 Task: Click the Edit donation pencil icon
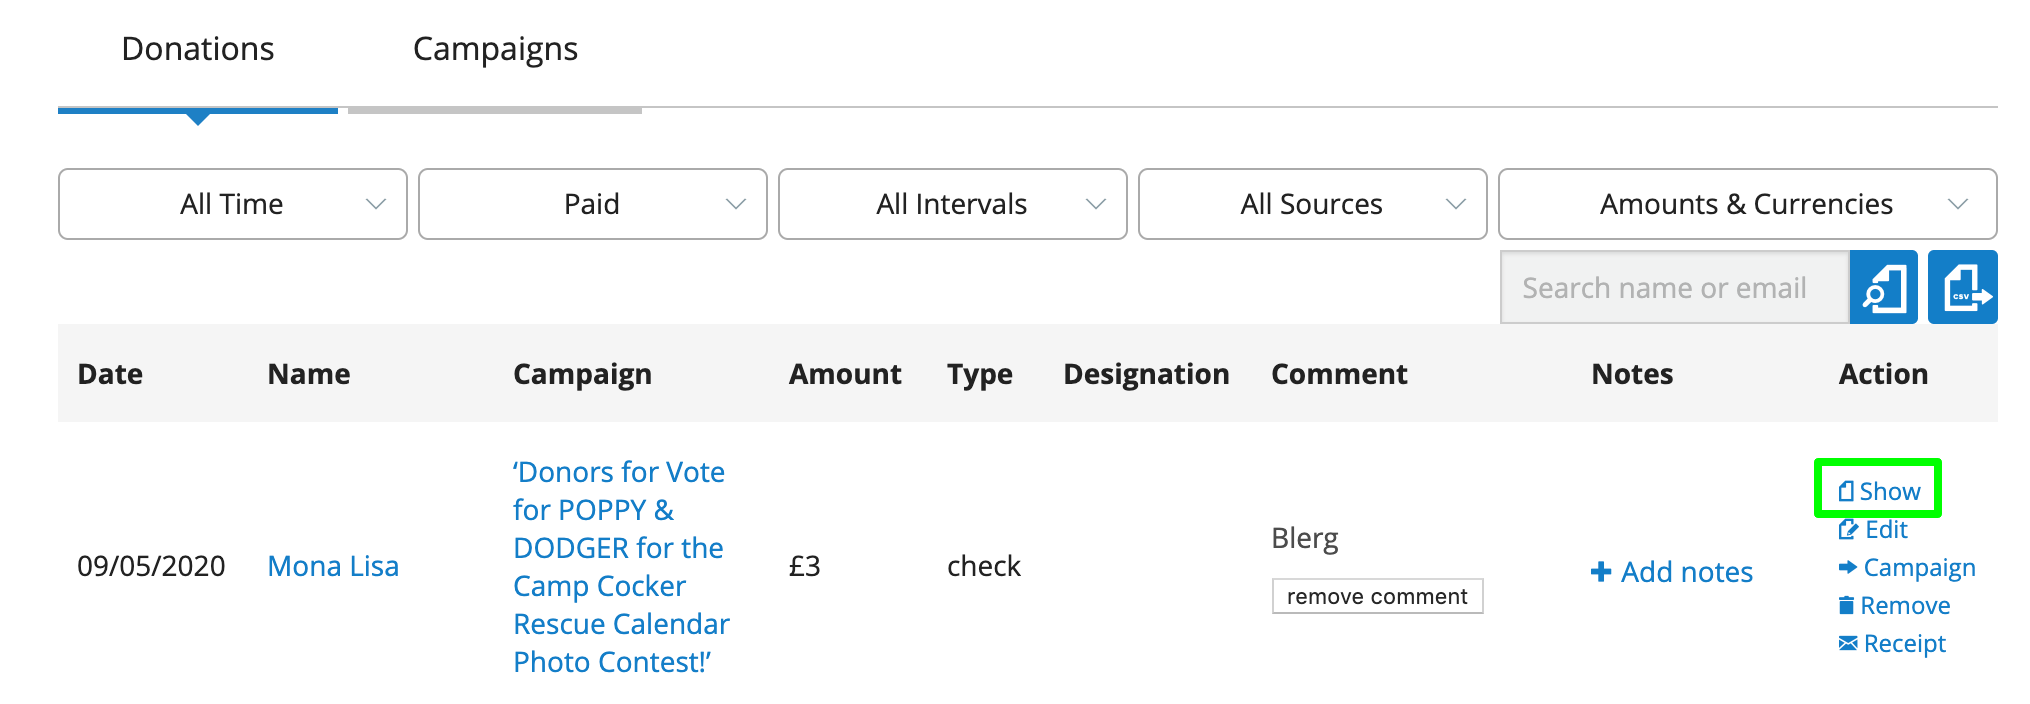tap(1848, 530)
